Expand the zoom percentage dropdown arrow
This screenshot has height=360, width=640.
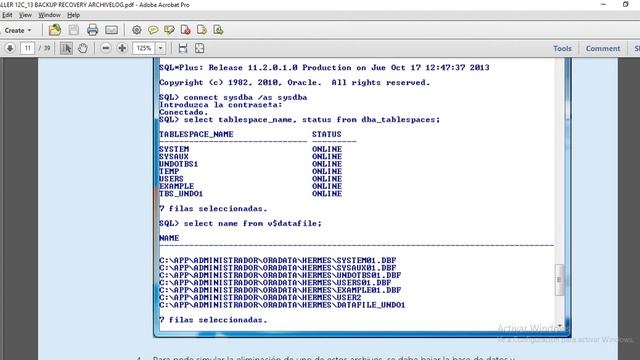160,48
